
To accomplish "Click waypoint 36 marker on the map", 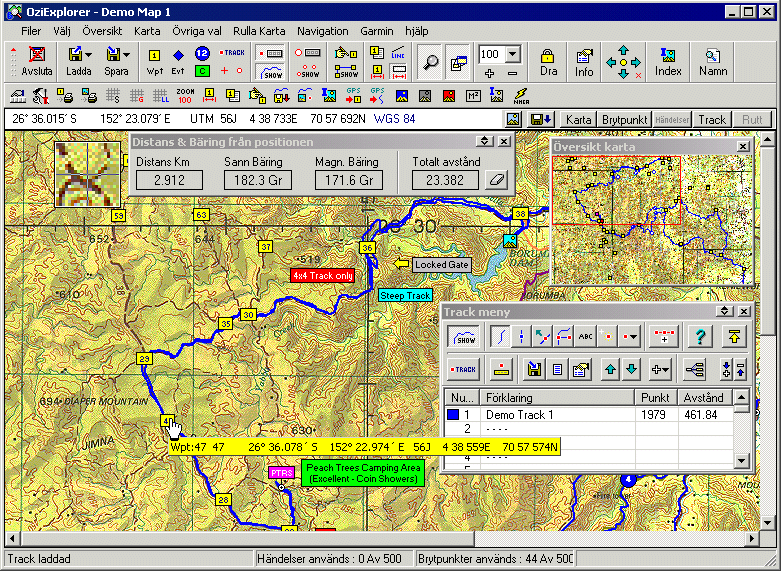I will pyautogui.click(x=367, y=248).
